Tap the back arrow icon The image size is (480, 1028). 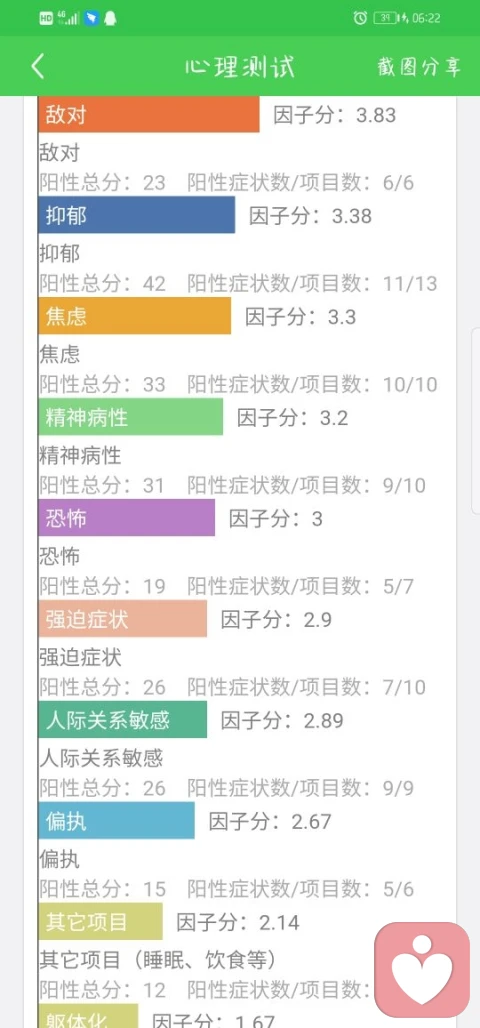coord(38,66)
